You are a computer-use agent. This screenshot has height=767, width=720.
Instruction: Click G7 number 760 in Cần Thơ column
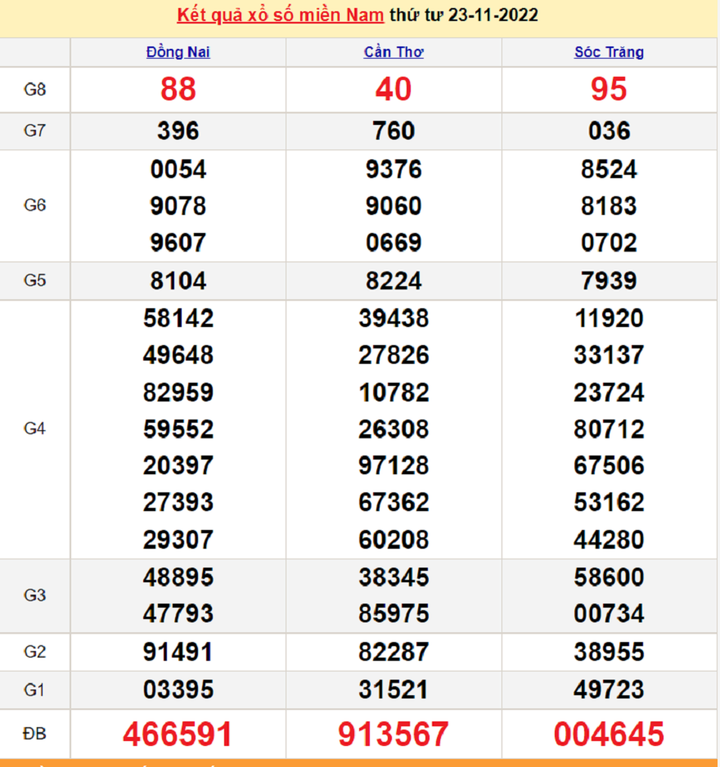(393, 131)
